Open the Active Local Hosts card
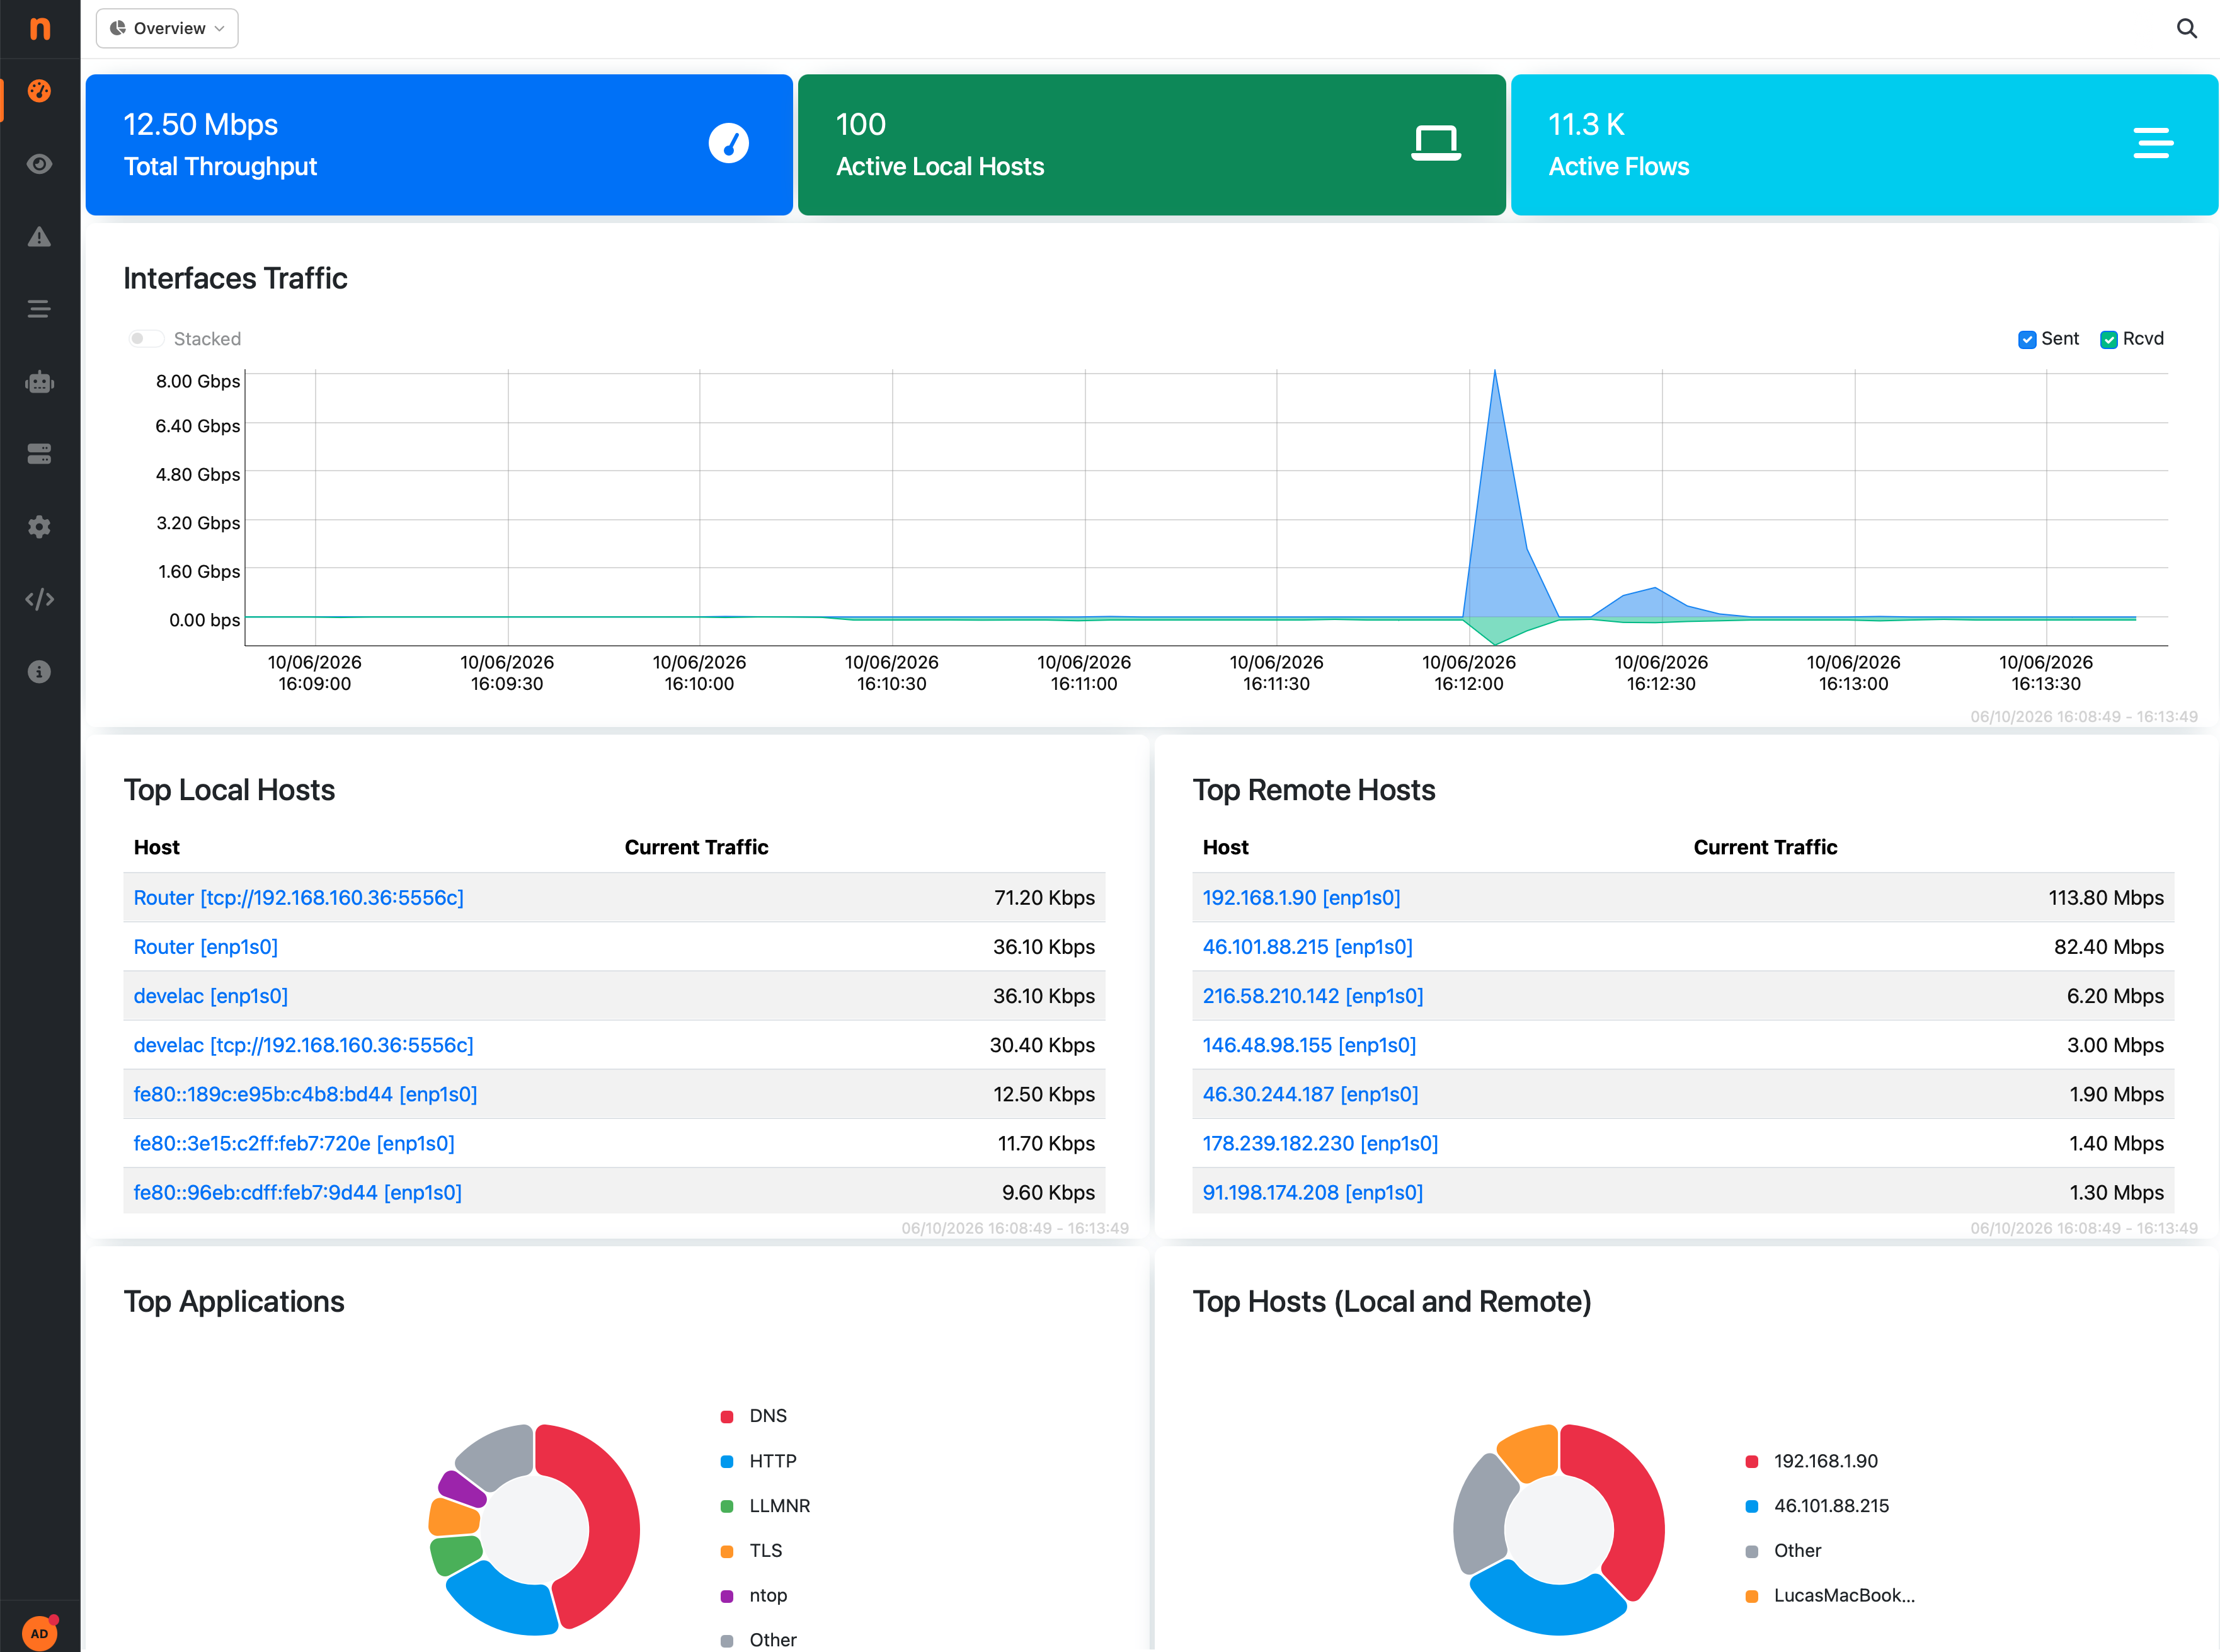 tap(1152, 145)
